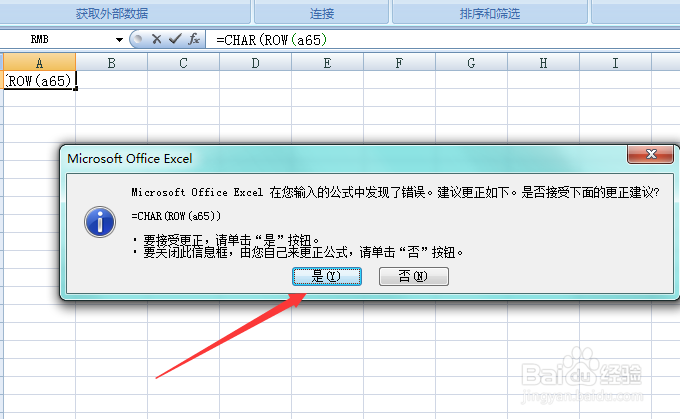This screenshot has width=680, height=419.
Task: Click the formula bar expand circle button
Action: [x=138, y=39]
